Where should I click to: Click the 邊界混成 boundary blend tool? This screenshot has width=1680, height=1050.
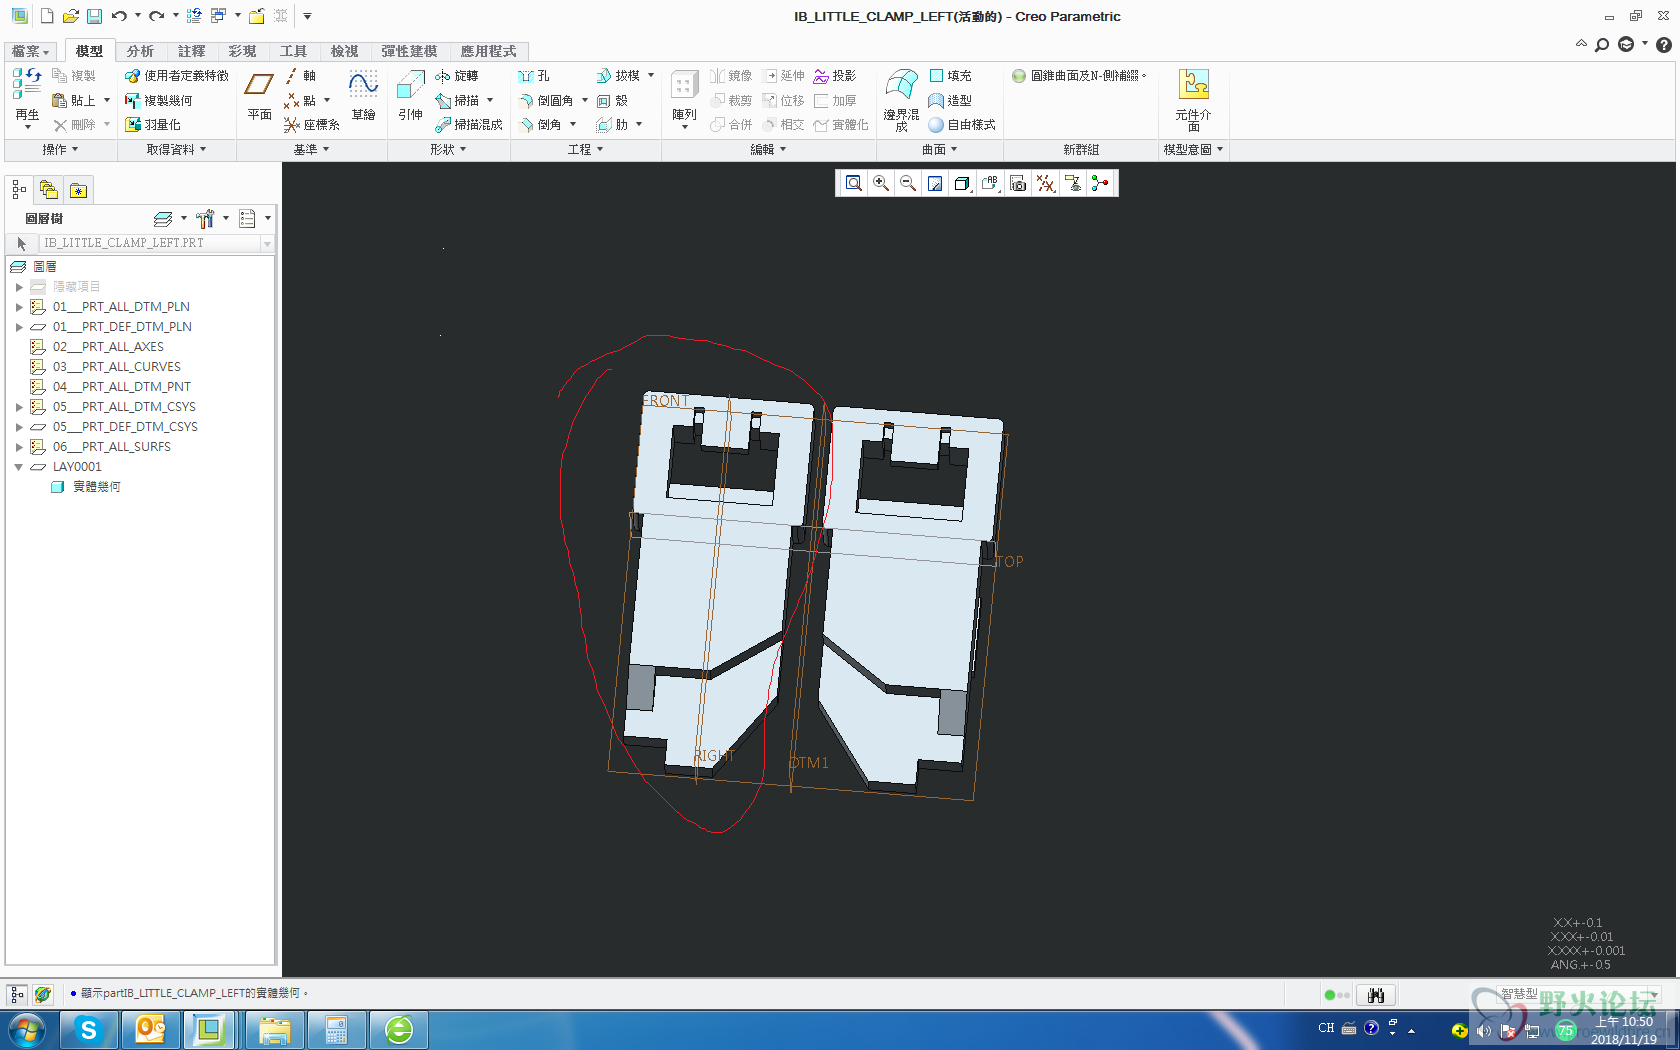901,100
